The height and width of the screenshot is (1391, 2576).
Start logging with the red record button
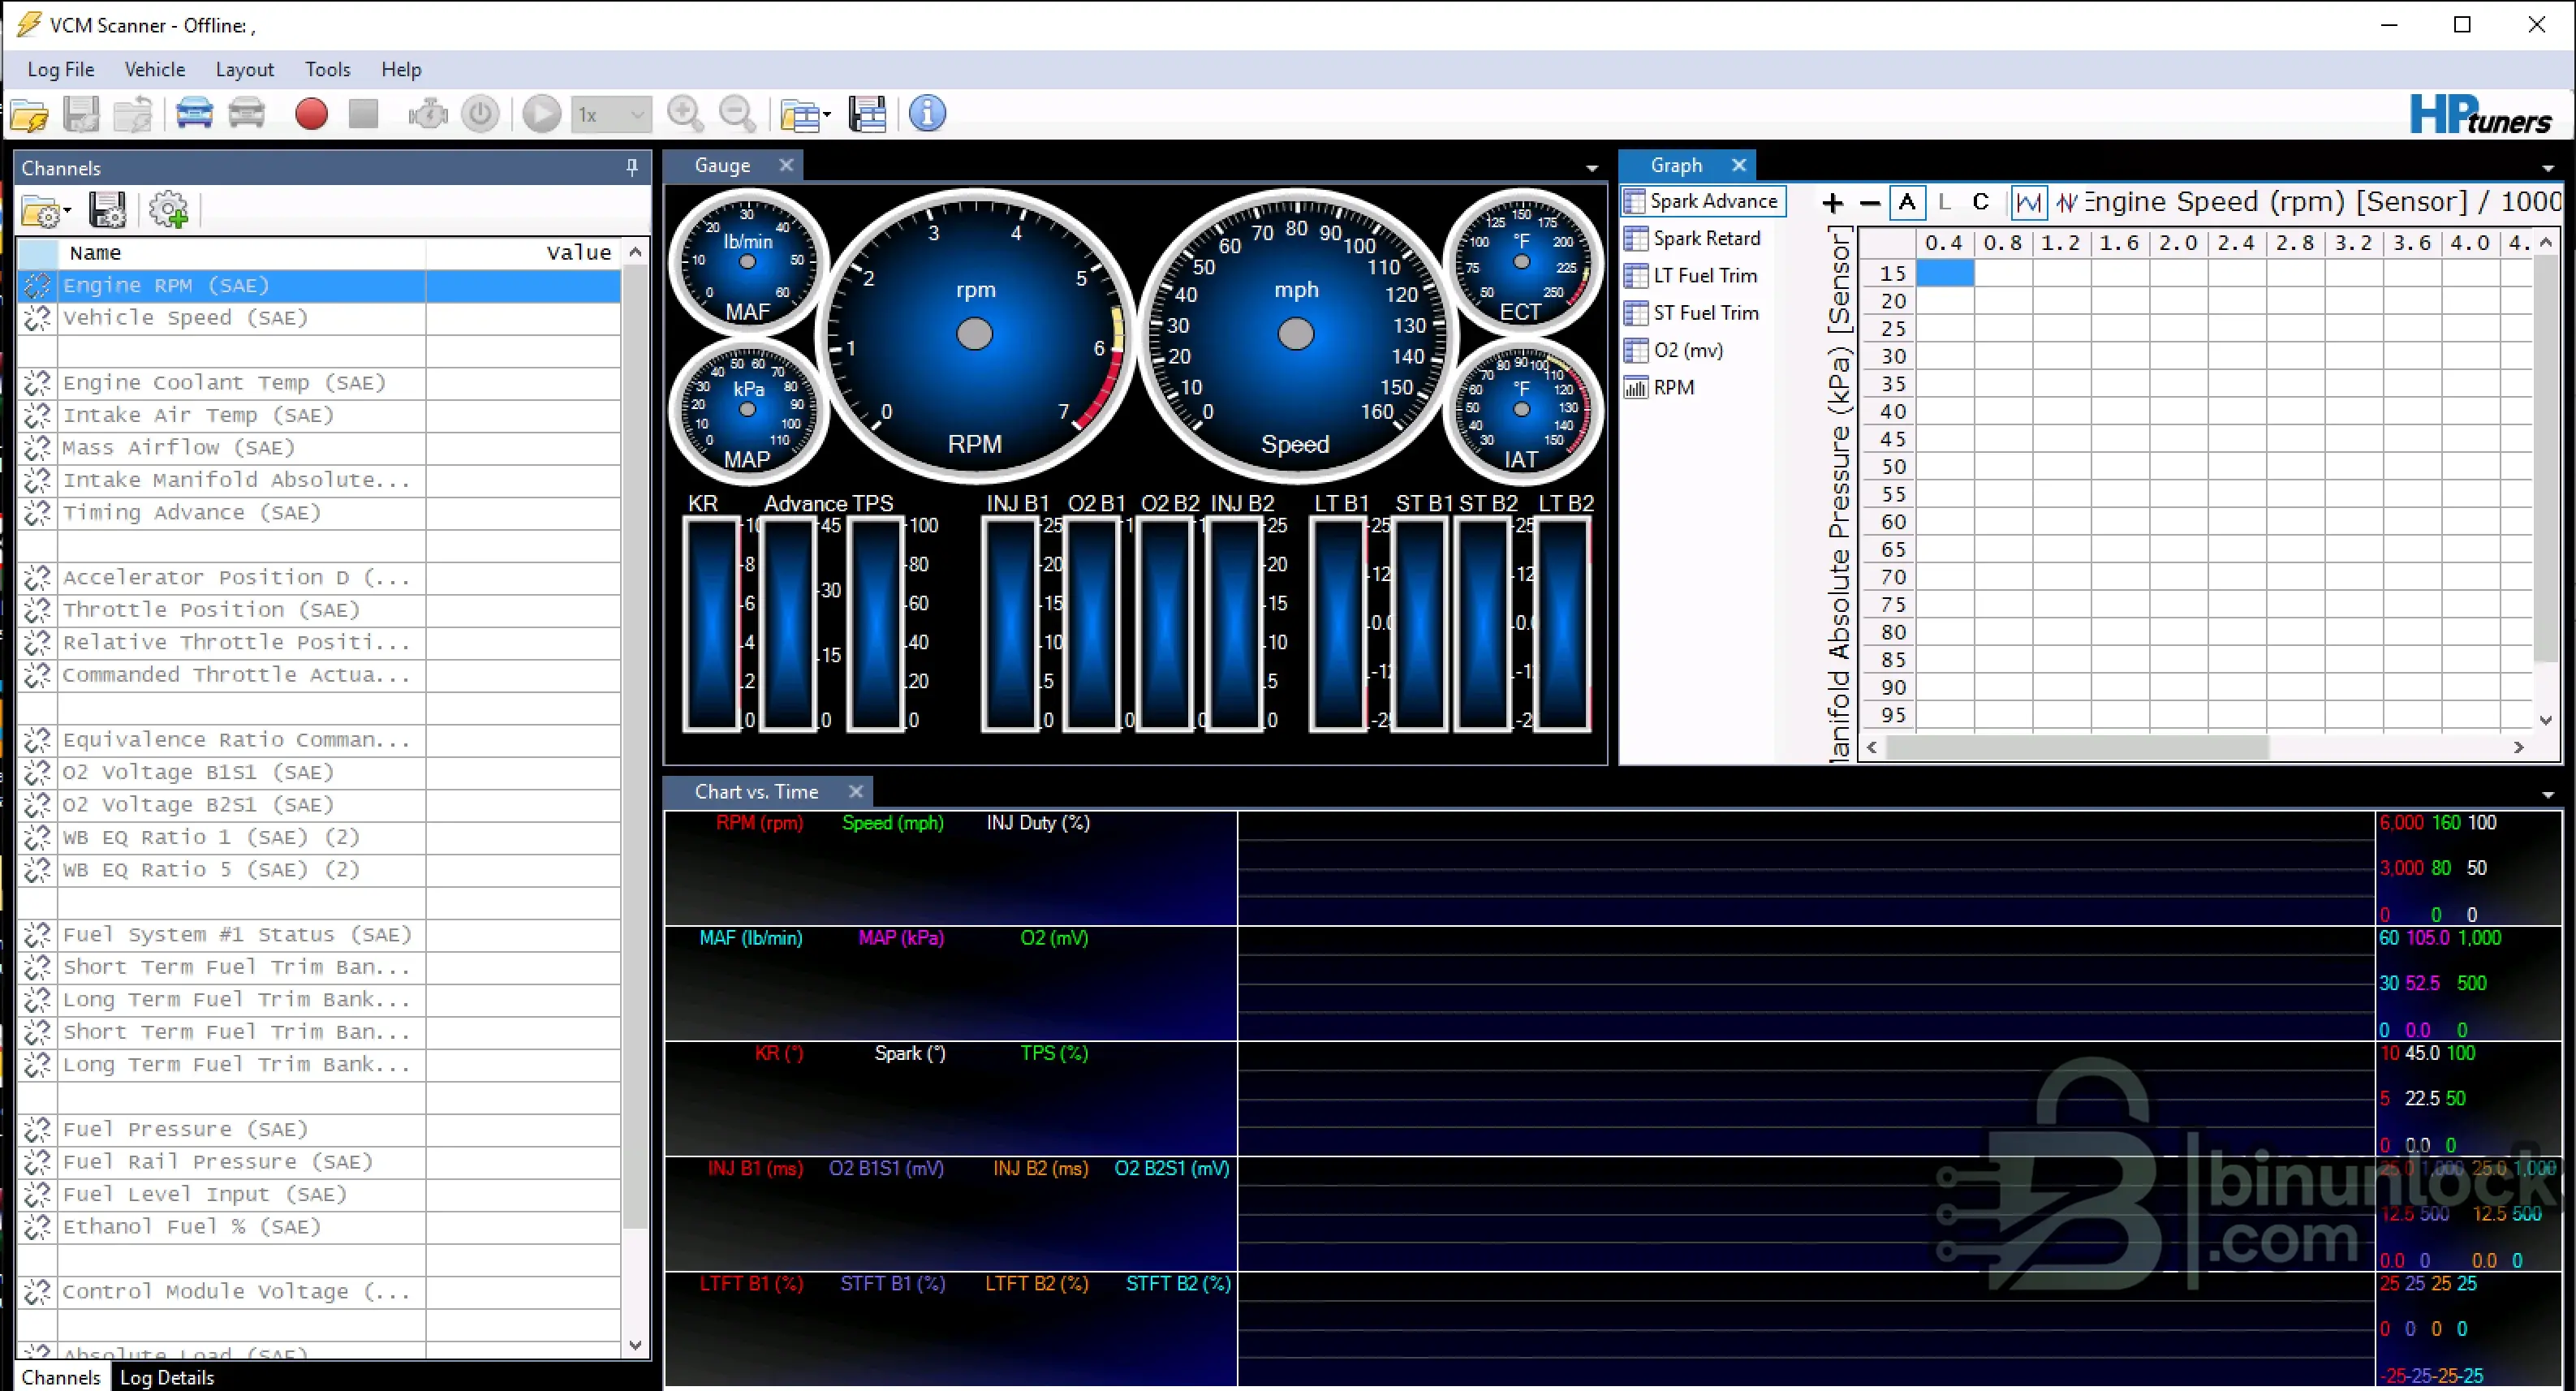coord(311,114)
